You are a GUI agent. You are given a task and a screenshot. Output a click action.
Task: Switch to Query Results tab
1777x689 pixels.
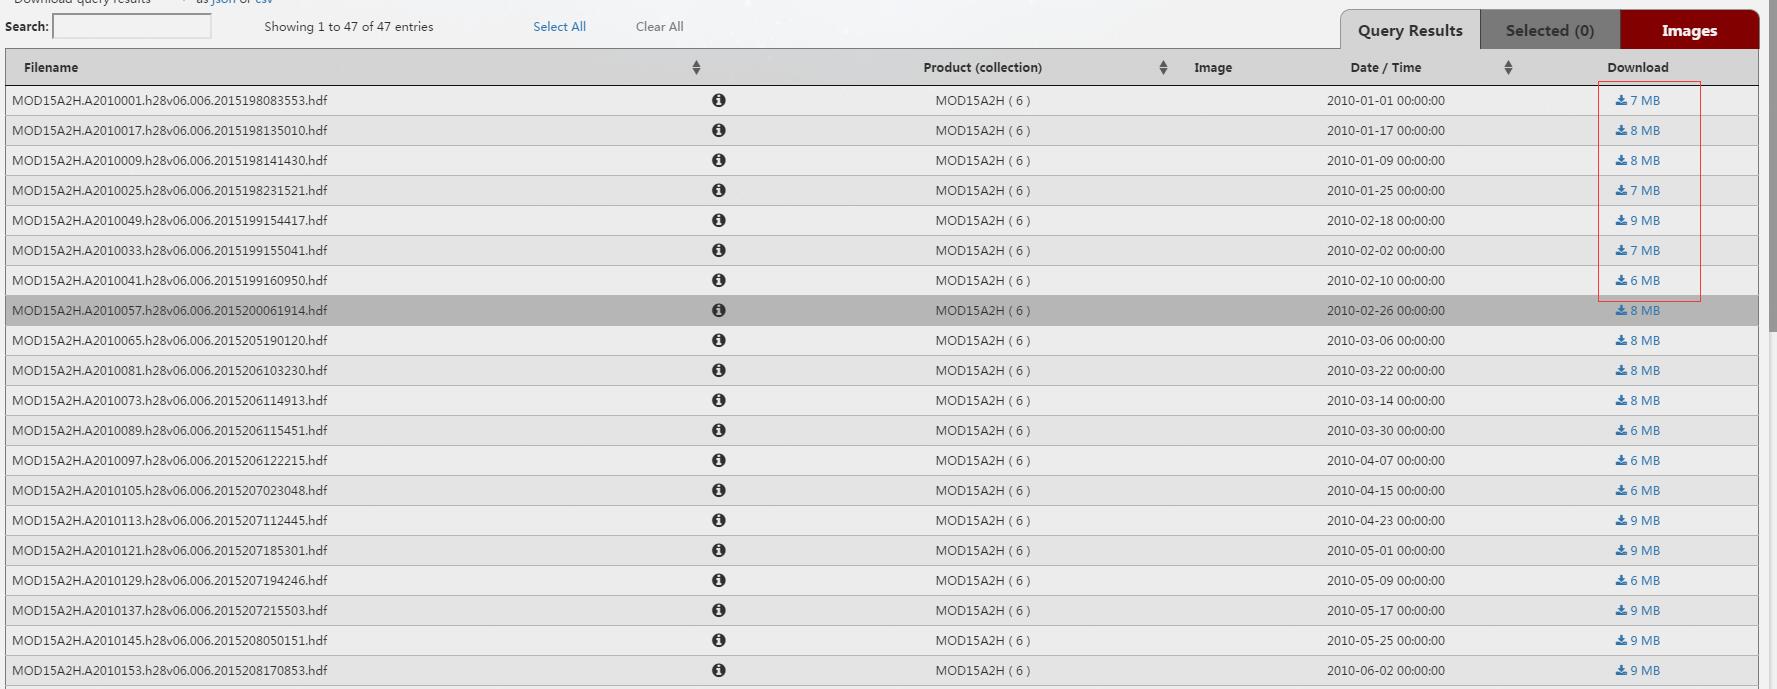pyautogui.click(x=1410, y=30)
